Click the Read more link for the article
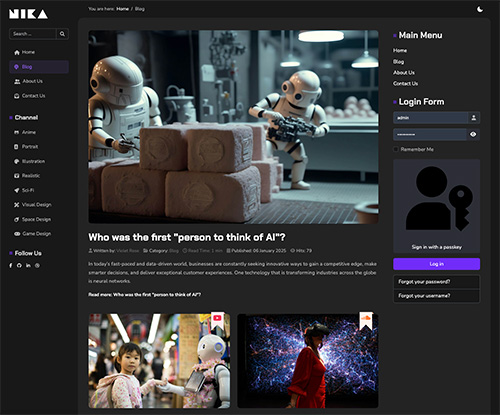Image resolution: width=500 pixels, height=415 pixels. pos(144,295)
